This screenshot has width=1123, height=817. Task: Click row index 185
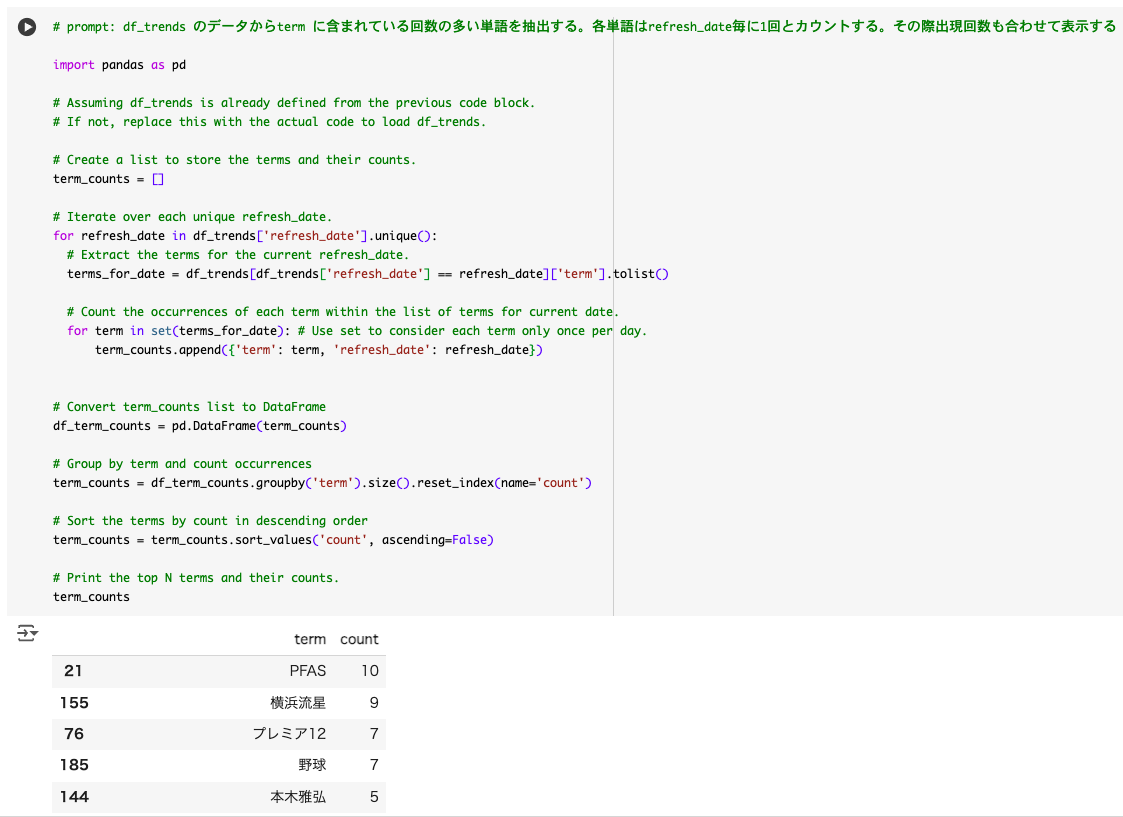click(x=74, y=765)
